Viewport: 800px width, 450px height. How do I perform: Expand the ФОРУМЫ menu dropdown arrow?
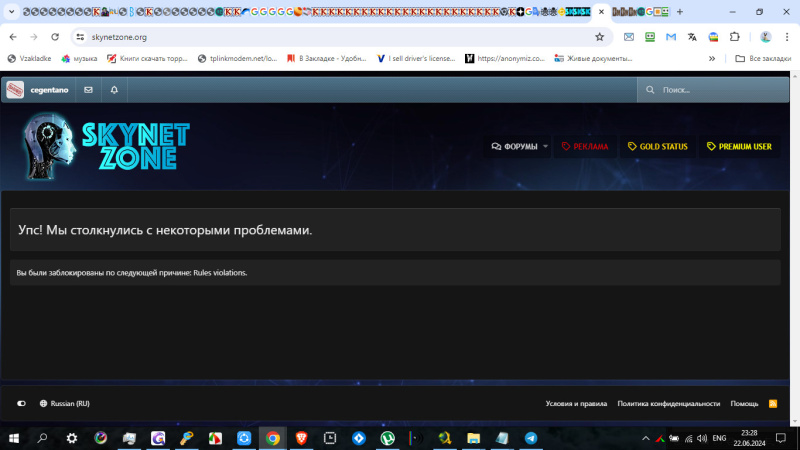pyautogui.click(x=545, y=146)
